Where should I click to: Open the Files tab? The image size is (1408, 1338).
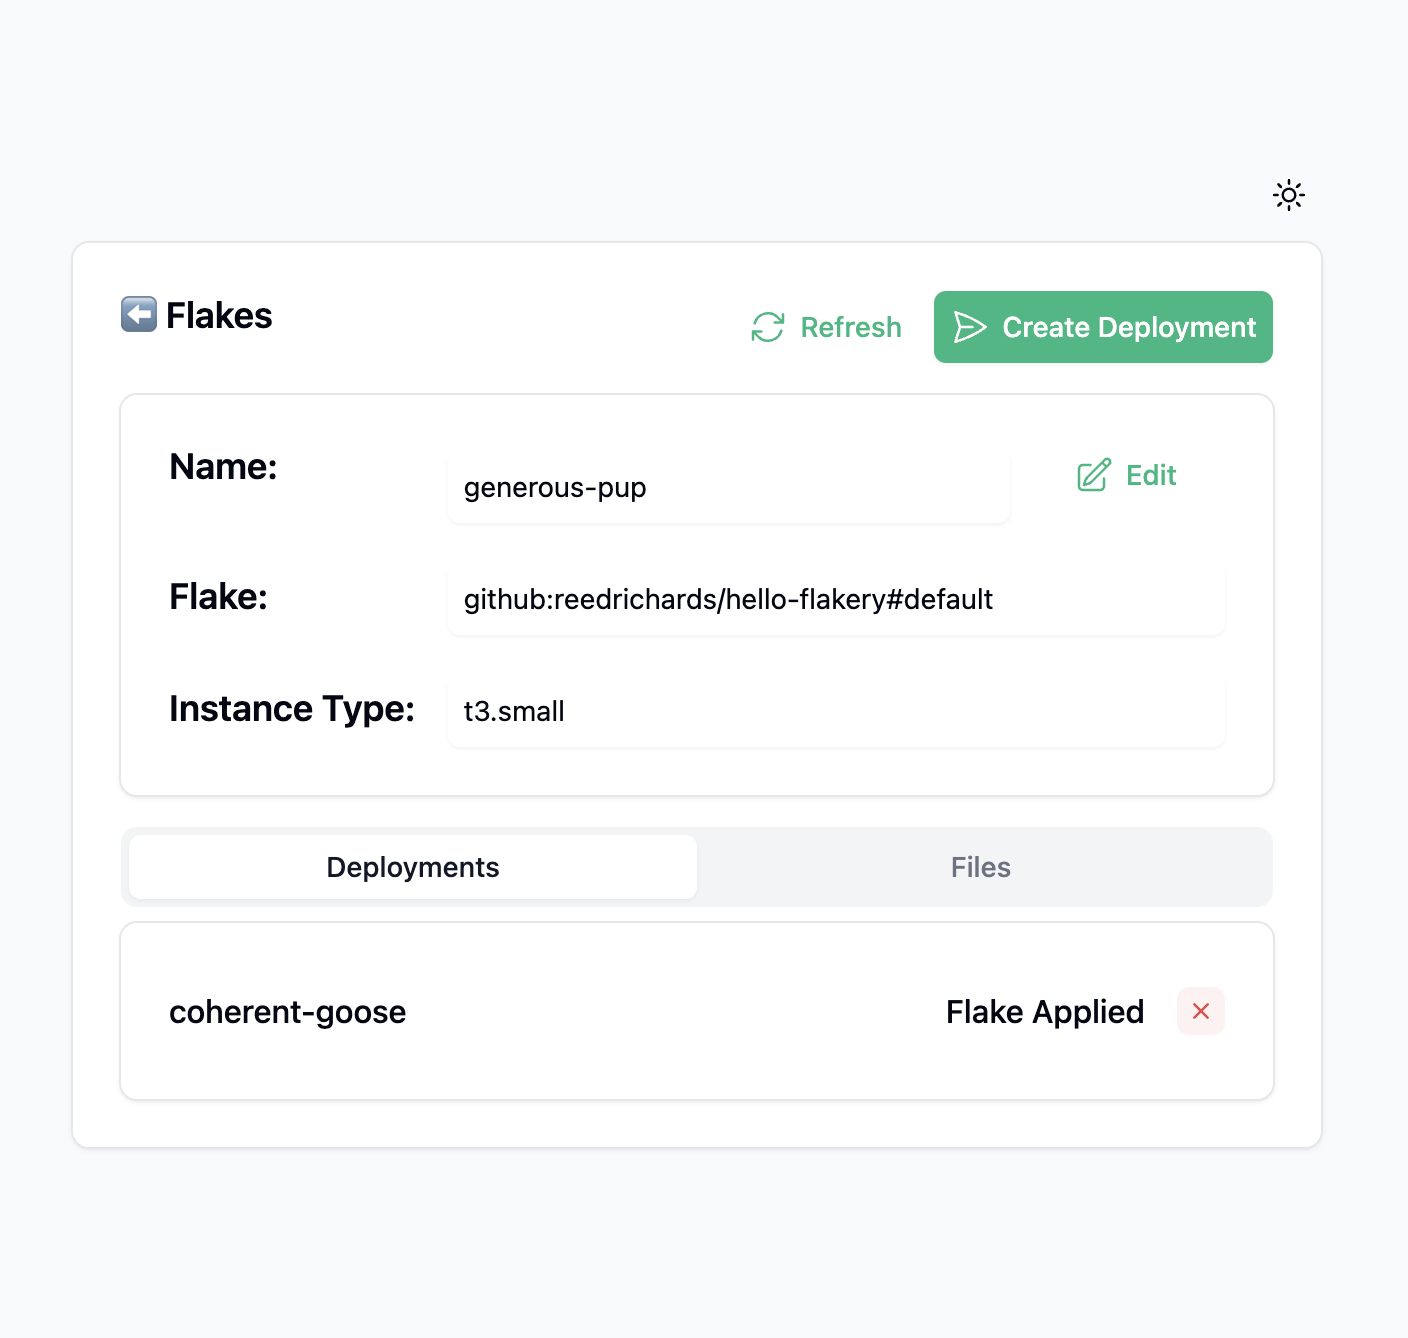coord(980,867)
